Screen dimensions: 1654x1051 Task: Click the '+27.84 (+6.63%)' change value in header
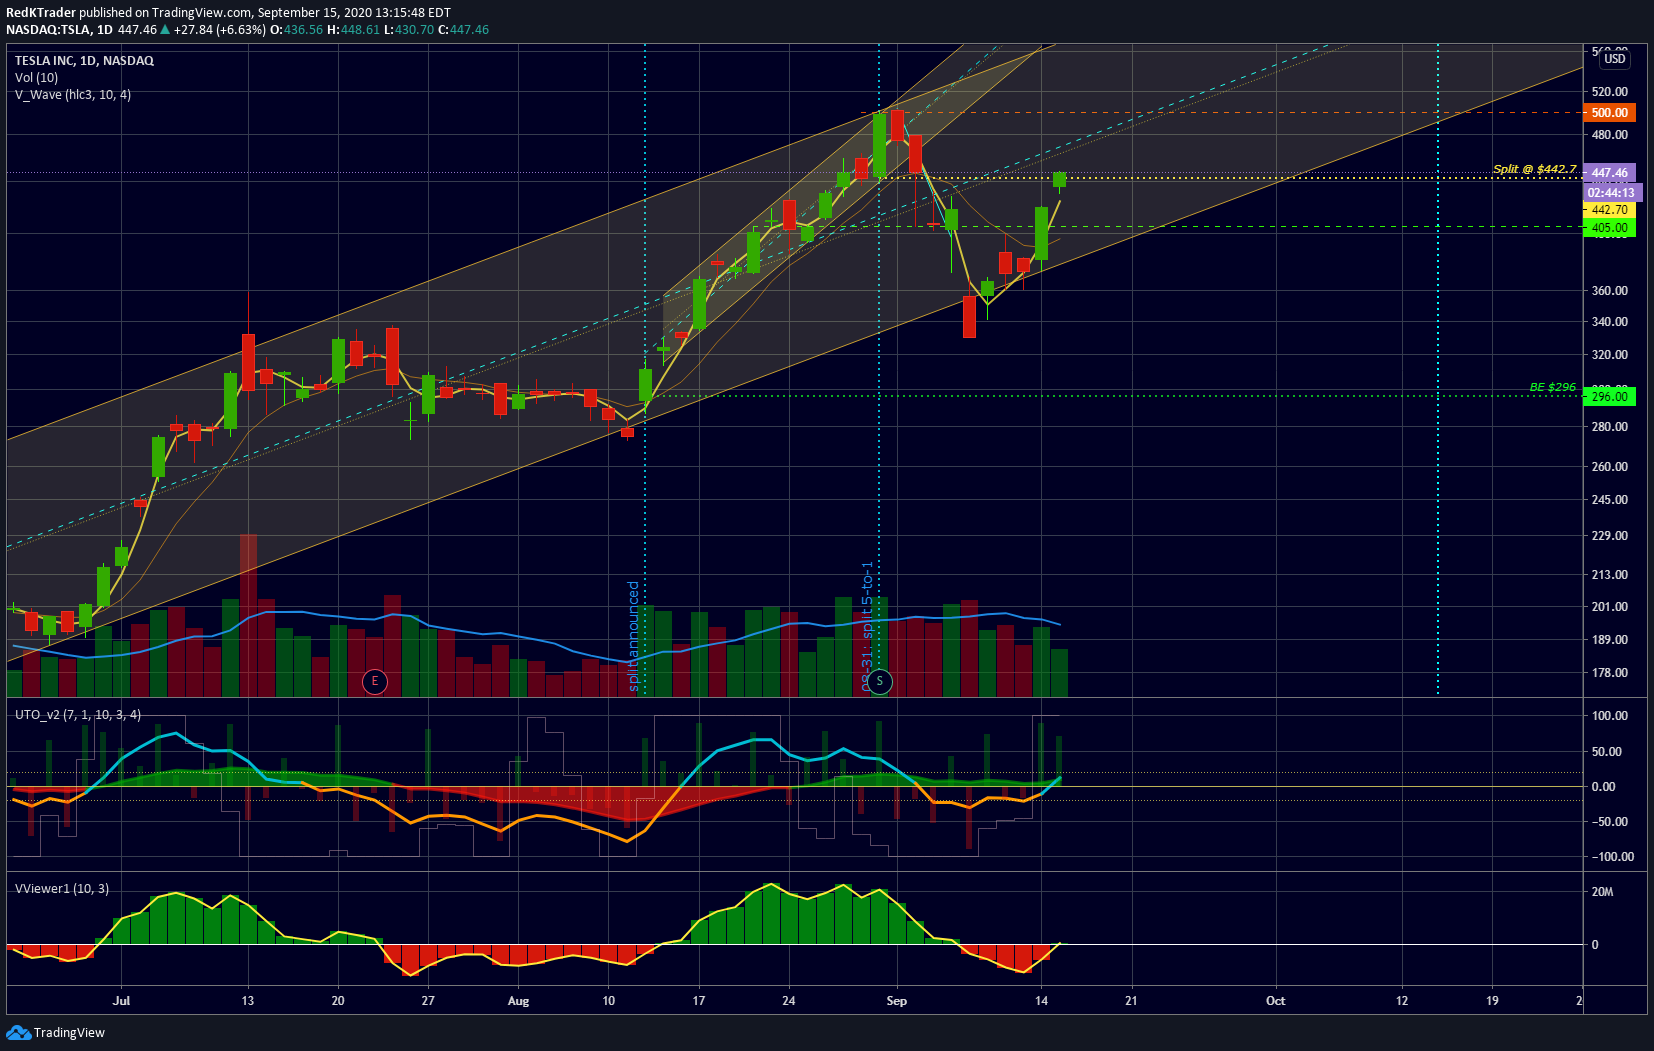[x=220, y=30]
